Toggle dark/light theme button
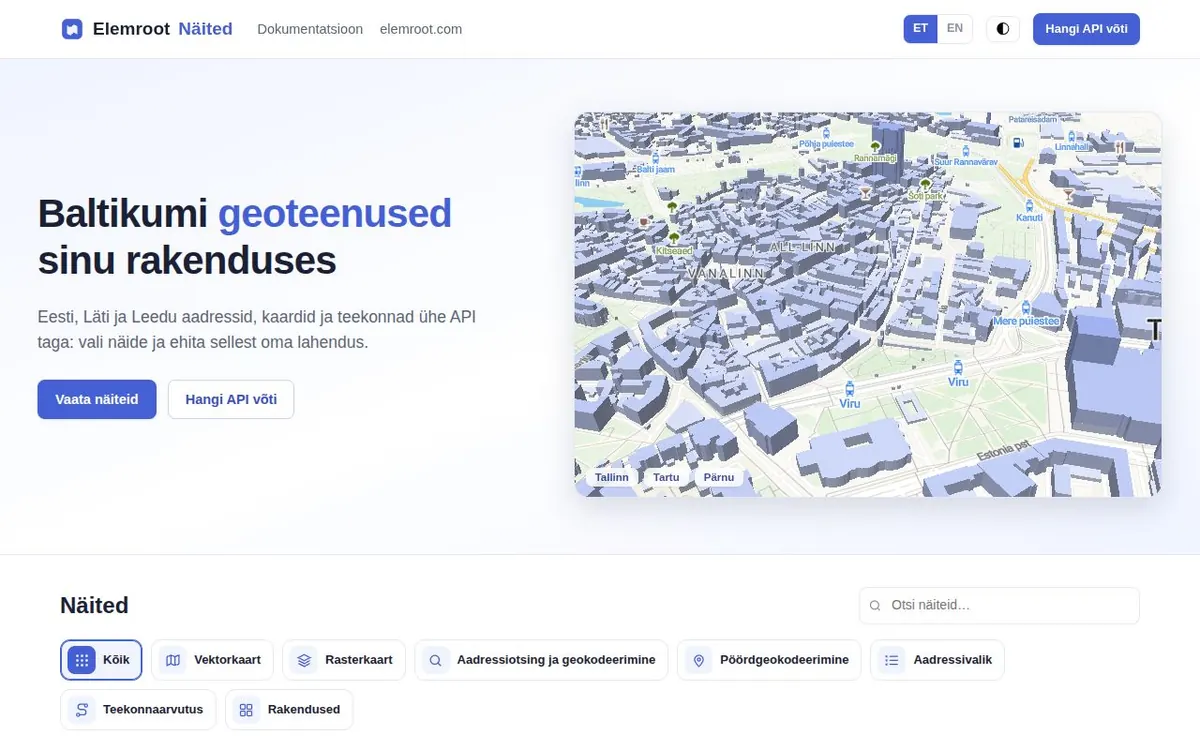Viewport: 1200px width, 750px height. (1003, 29)
